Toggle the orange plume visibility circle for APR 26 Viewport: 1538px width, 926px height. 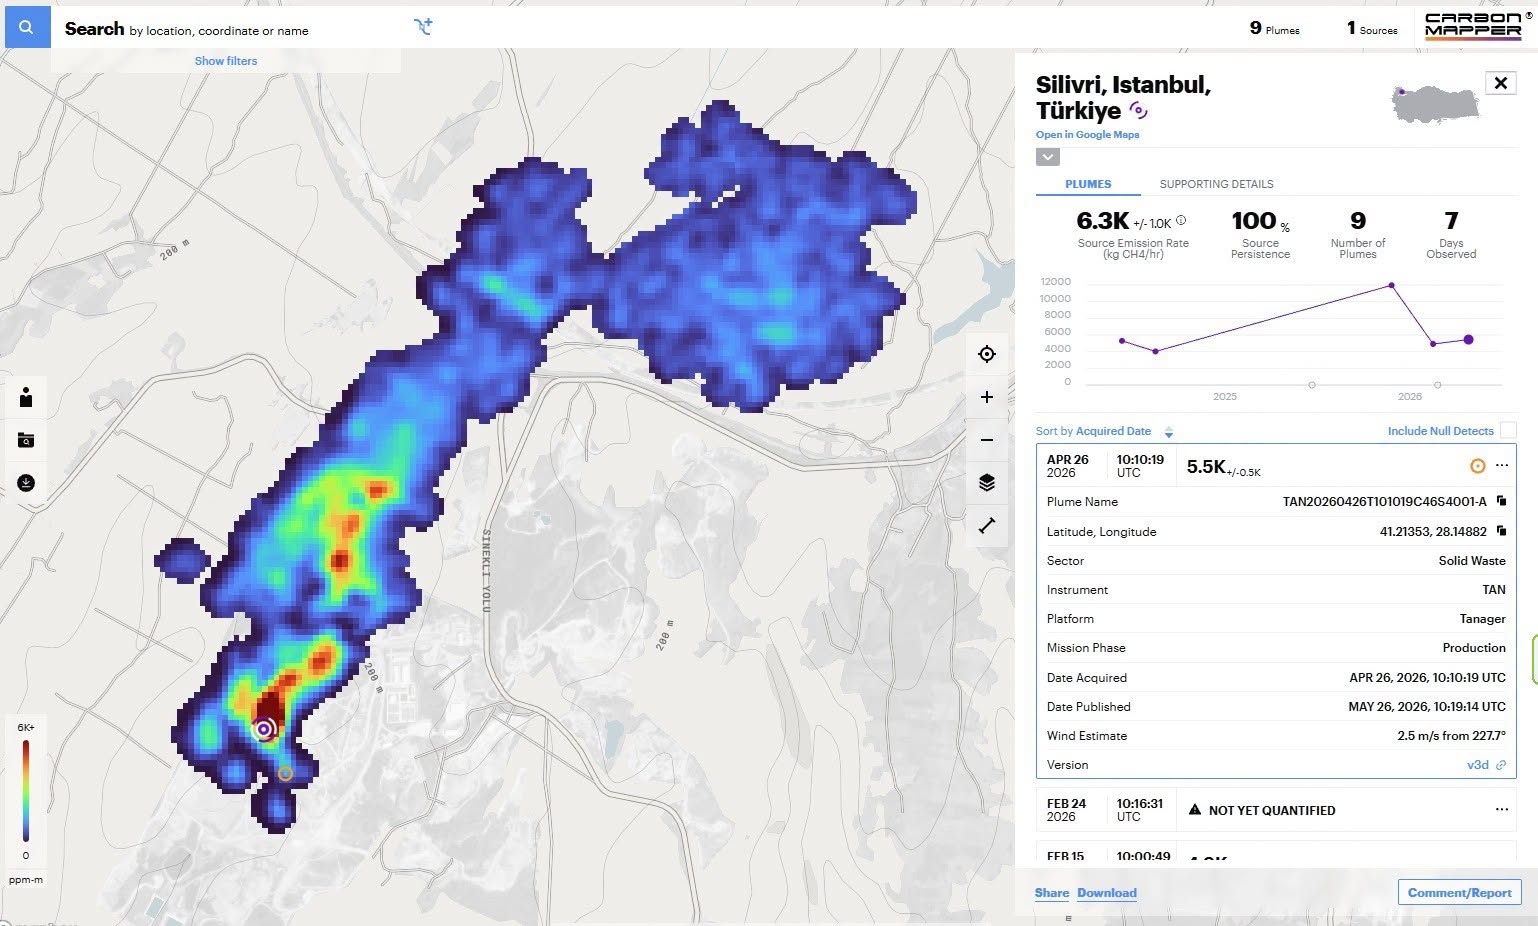tap(1477, 466)
